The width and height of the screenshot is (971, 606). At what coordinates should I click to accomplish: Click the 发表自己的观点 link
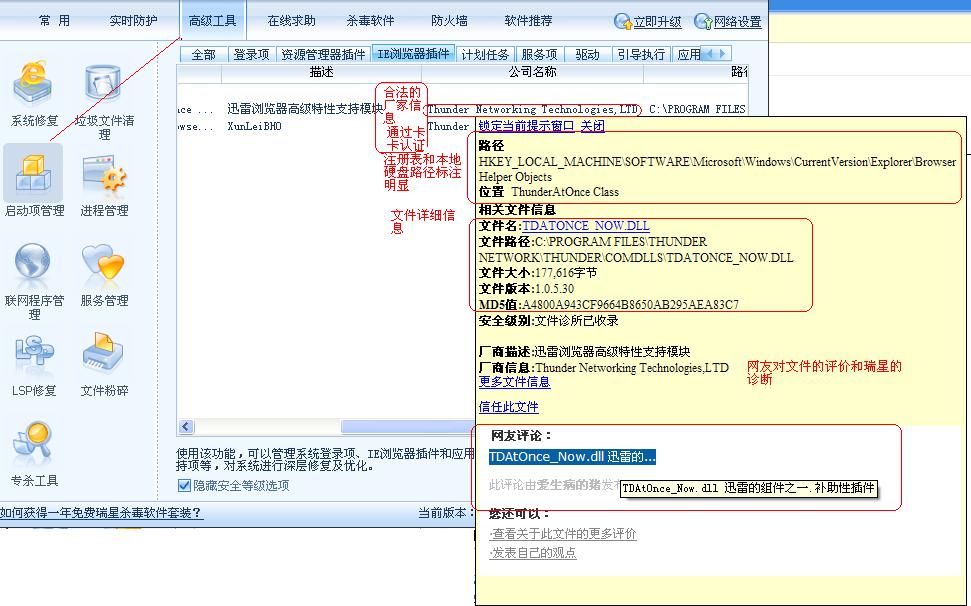click(x=533, y=553)
